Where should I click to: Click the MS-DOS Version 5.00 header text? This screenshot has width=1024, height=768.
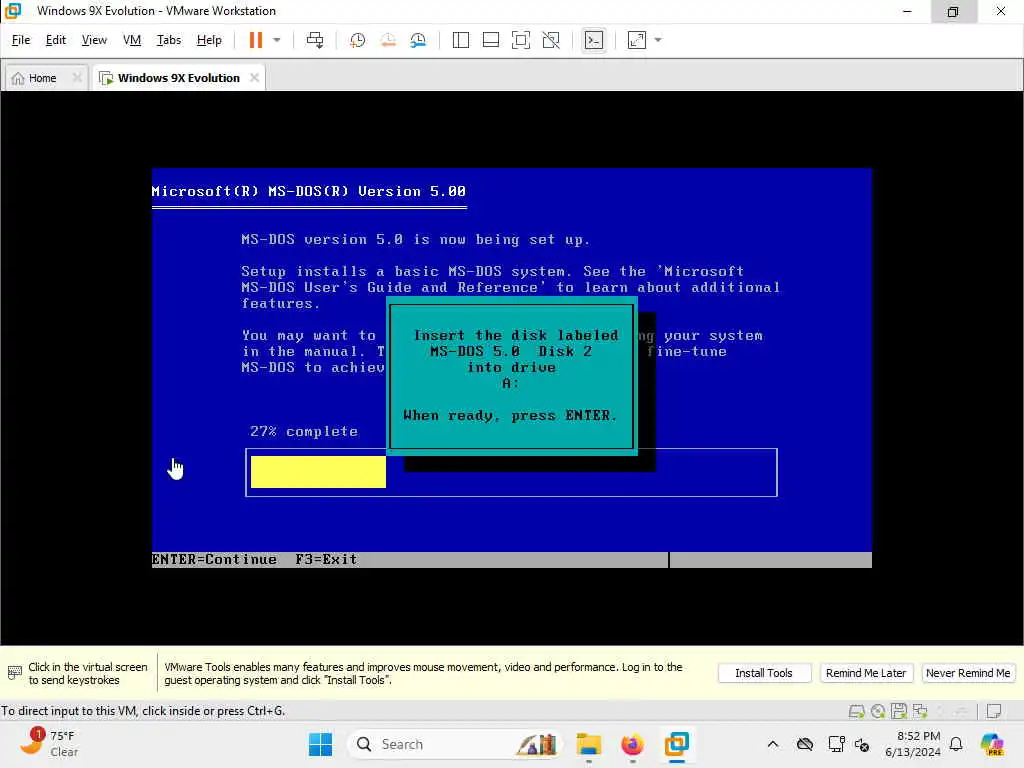(308, 191)
